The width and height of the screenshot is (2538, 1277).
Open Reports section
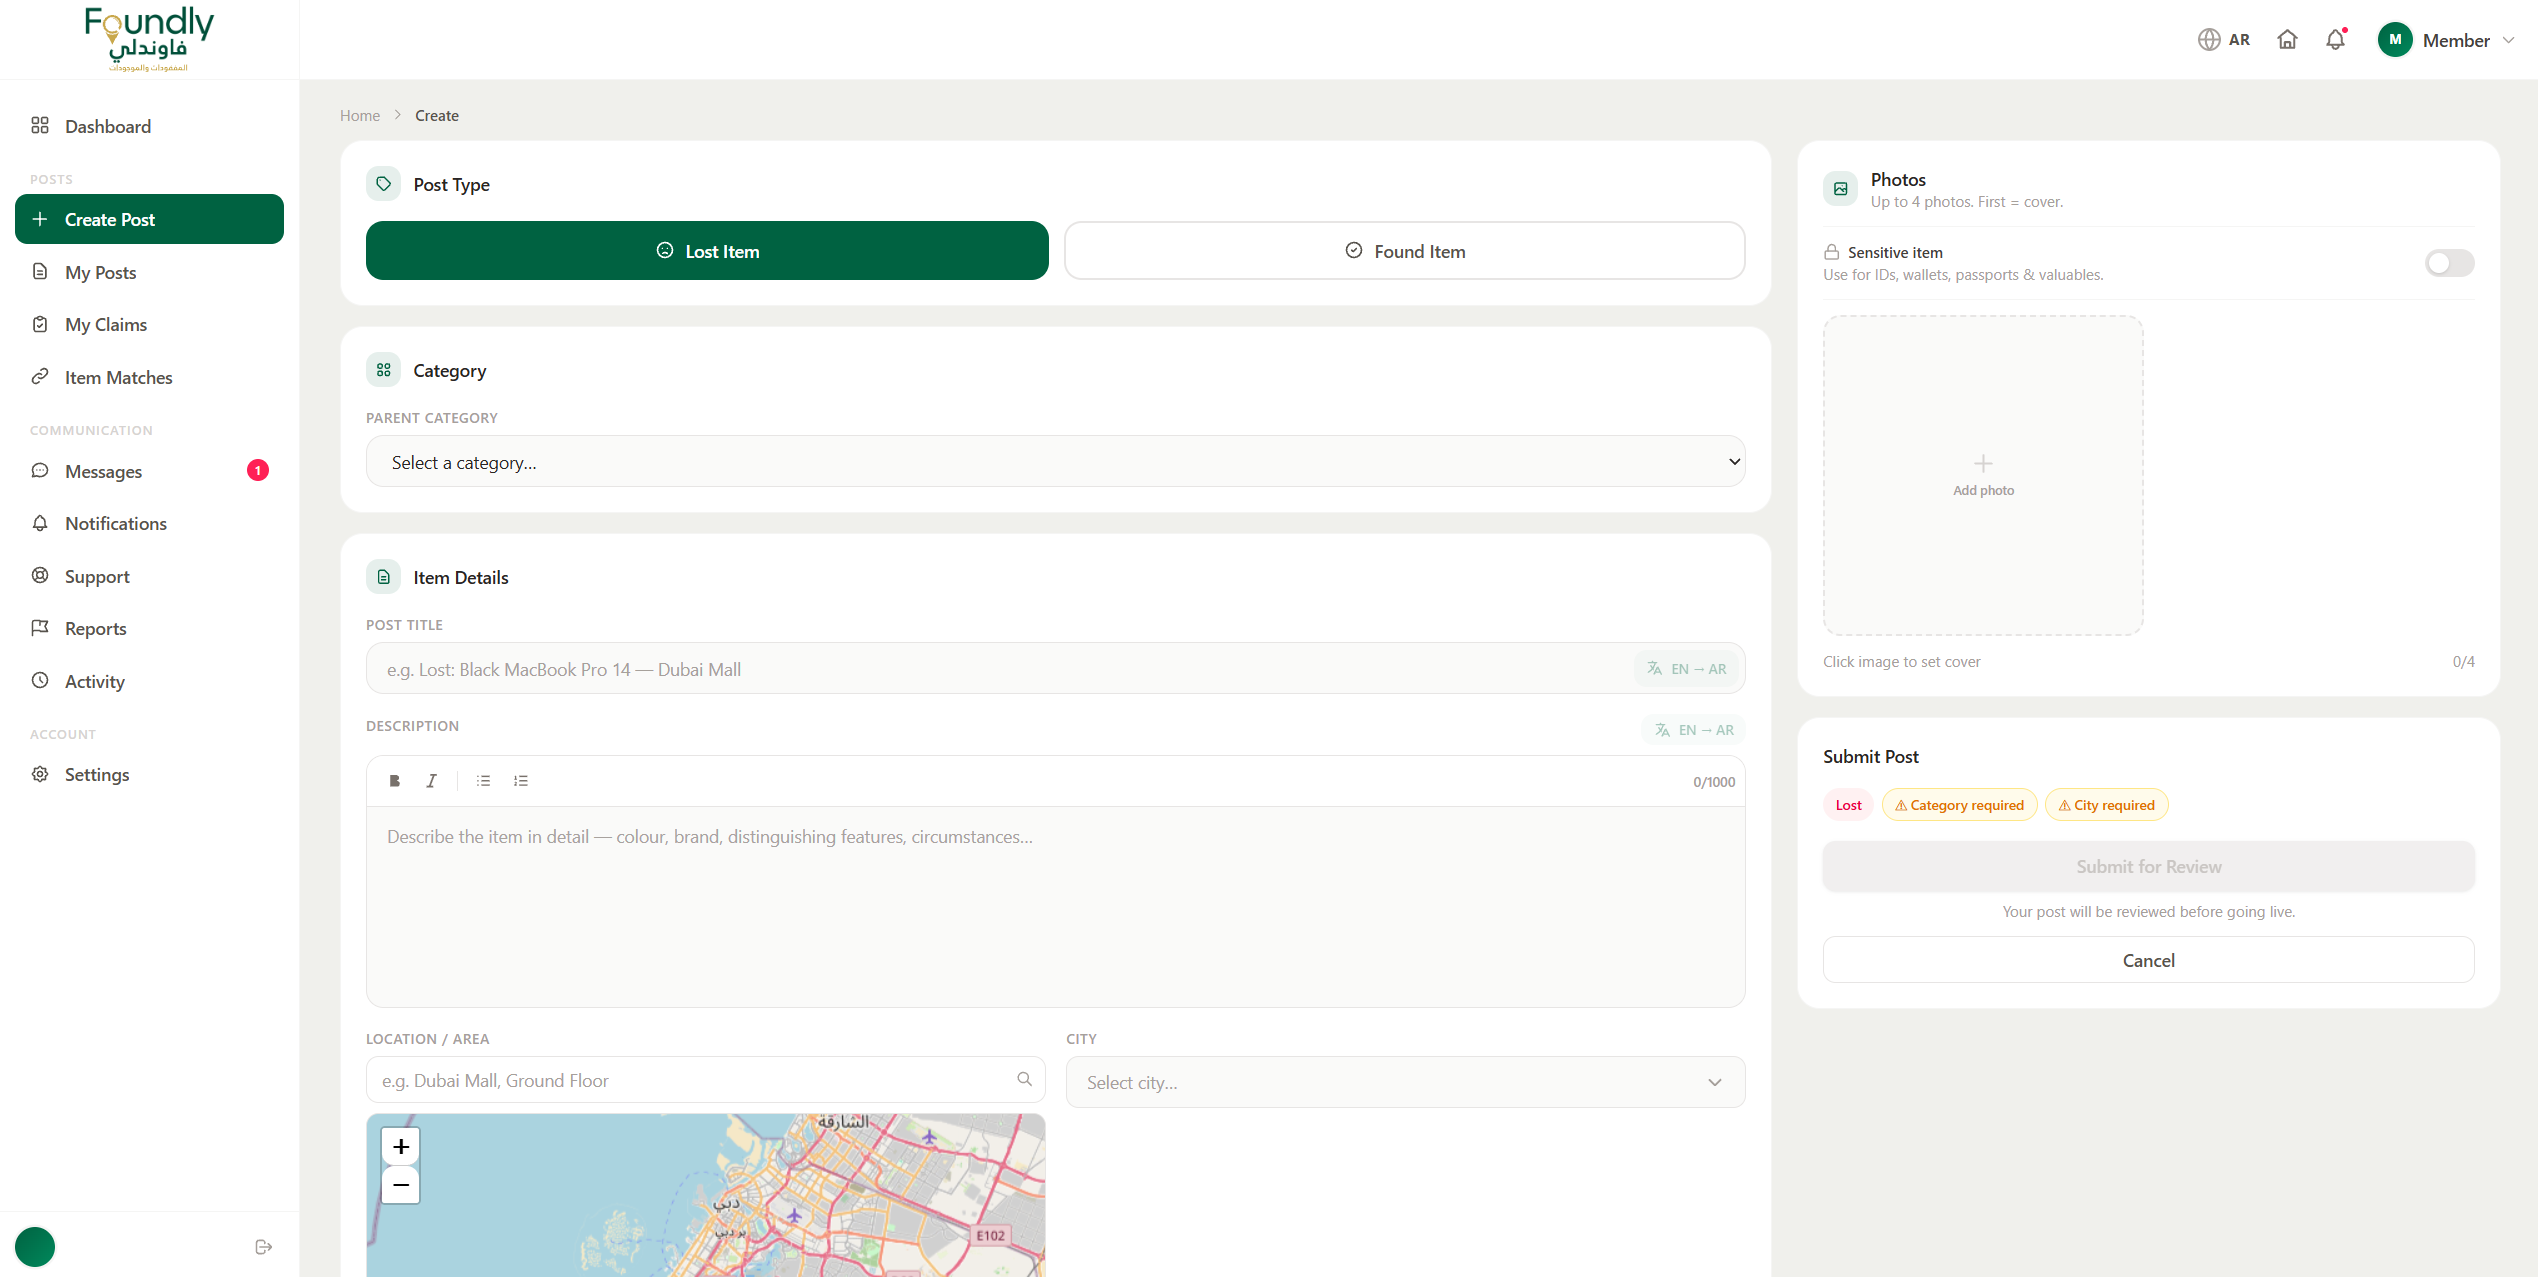(149, 628)
